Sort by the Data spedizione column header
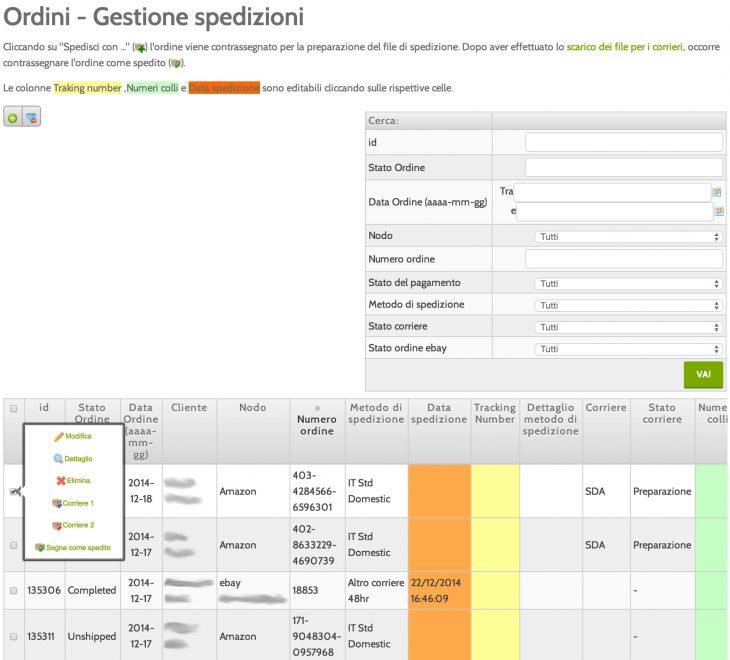The image size is (730, 660). coord(439,413)
